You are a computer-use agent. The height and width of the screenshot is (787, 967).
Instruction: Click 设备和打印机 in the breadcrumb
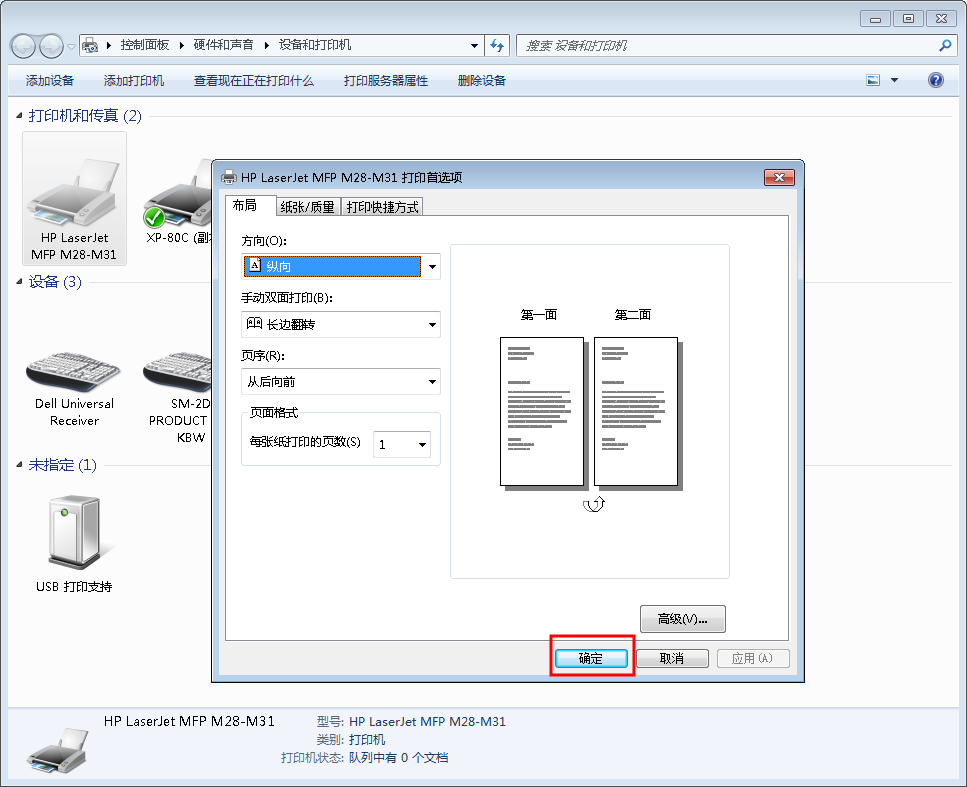point(315,45)
